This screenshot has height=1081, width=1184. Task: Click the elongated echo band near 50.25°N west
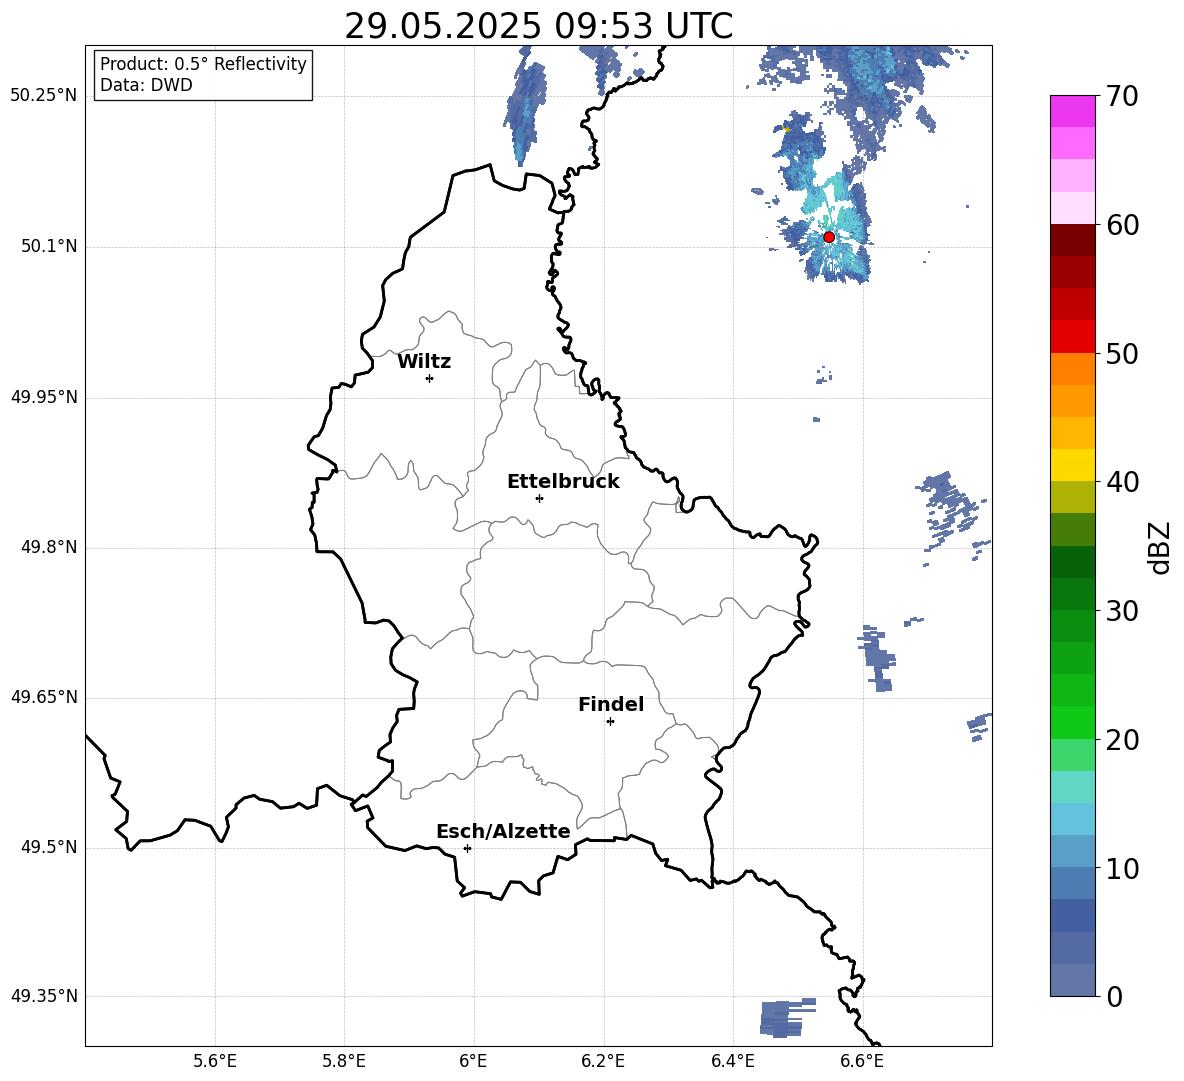[x=526, y=107]
